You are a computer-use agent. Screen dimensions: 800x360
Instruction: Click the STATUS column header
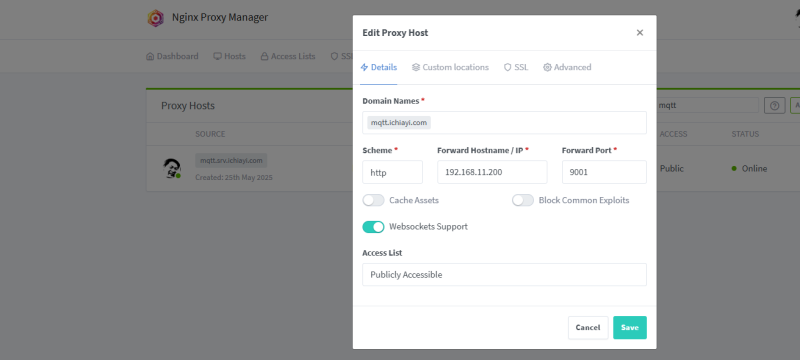tap(745, 134)
